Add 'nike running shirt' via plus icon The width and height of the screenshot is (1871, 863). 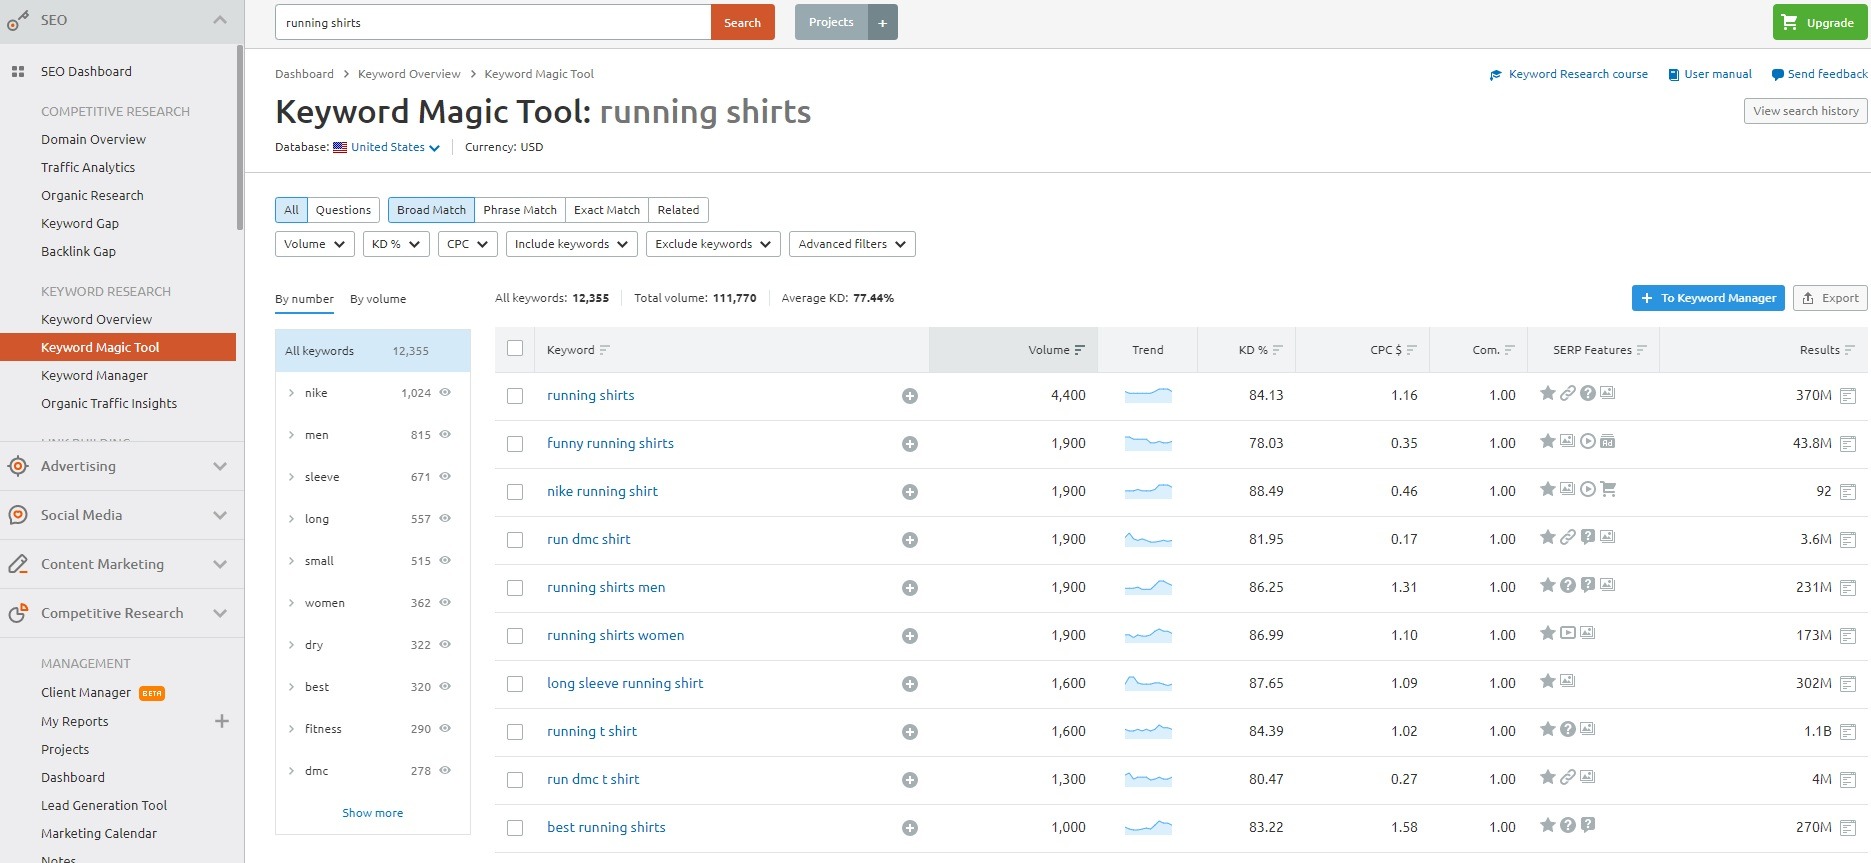(x=910, y=492)
